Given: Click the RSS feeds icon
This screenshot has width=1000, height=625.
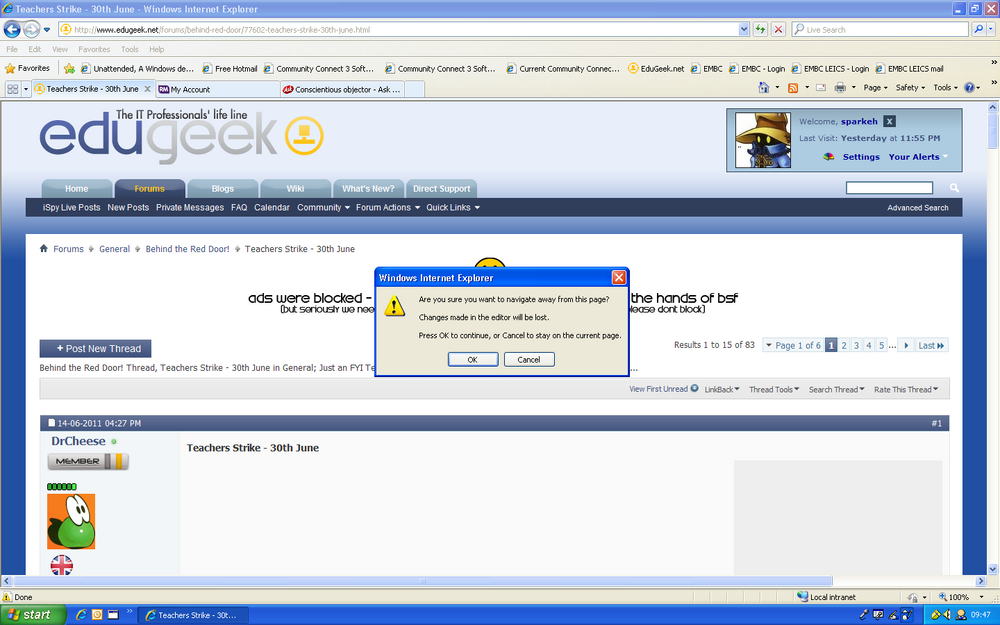Looking at the screenshot, I should [x=793, y=88].
